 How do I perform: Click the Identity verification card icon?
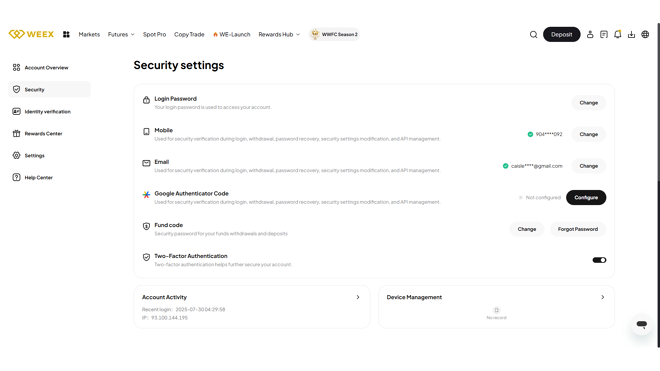[16, 112]
